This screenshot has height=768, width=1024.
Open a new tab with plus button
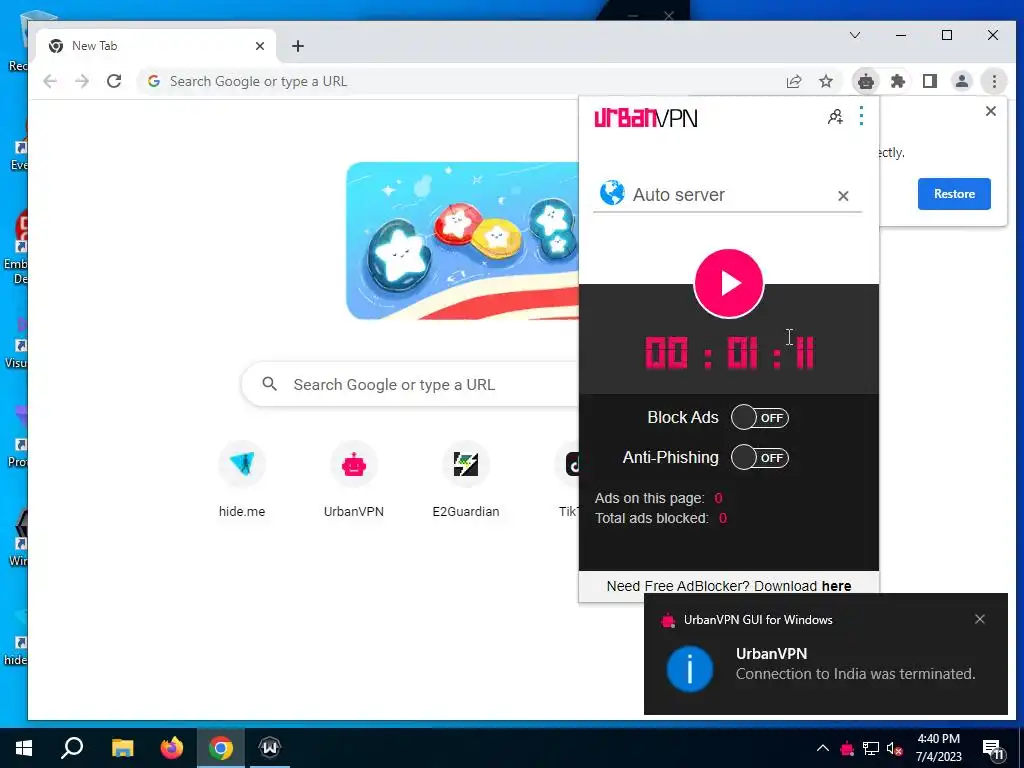click(298, 46)
